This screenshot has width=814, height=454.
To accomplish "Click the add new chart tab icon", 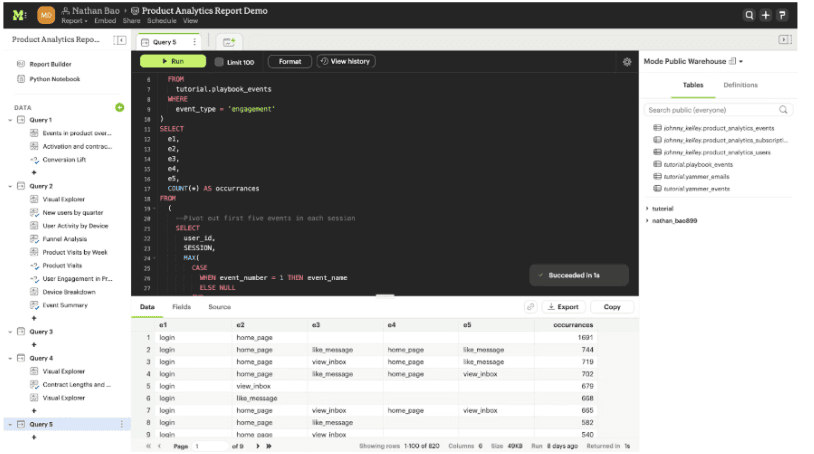I will click(x=229, y=42).
